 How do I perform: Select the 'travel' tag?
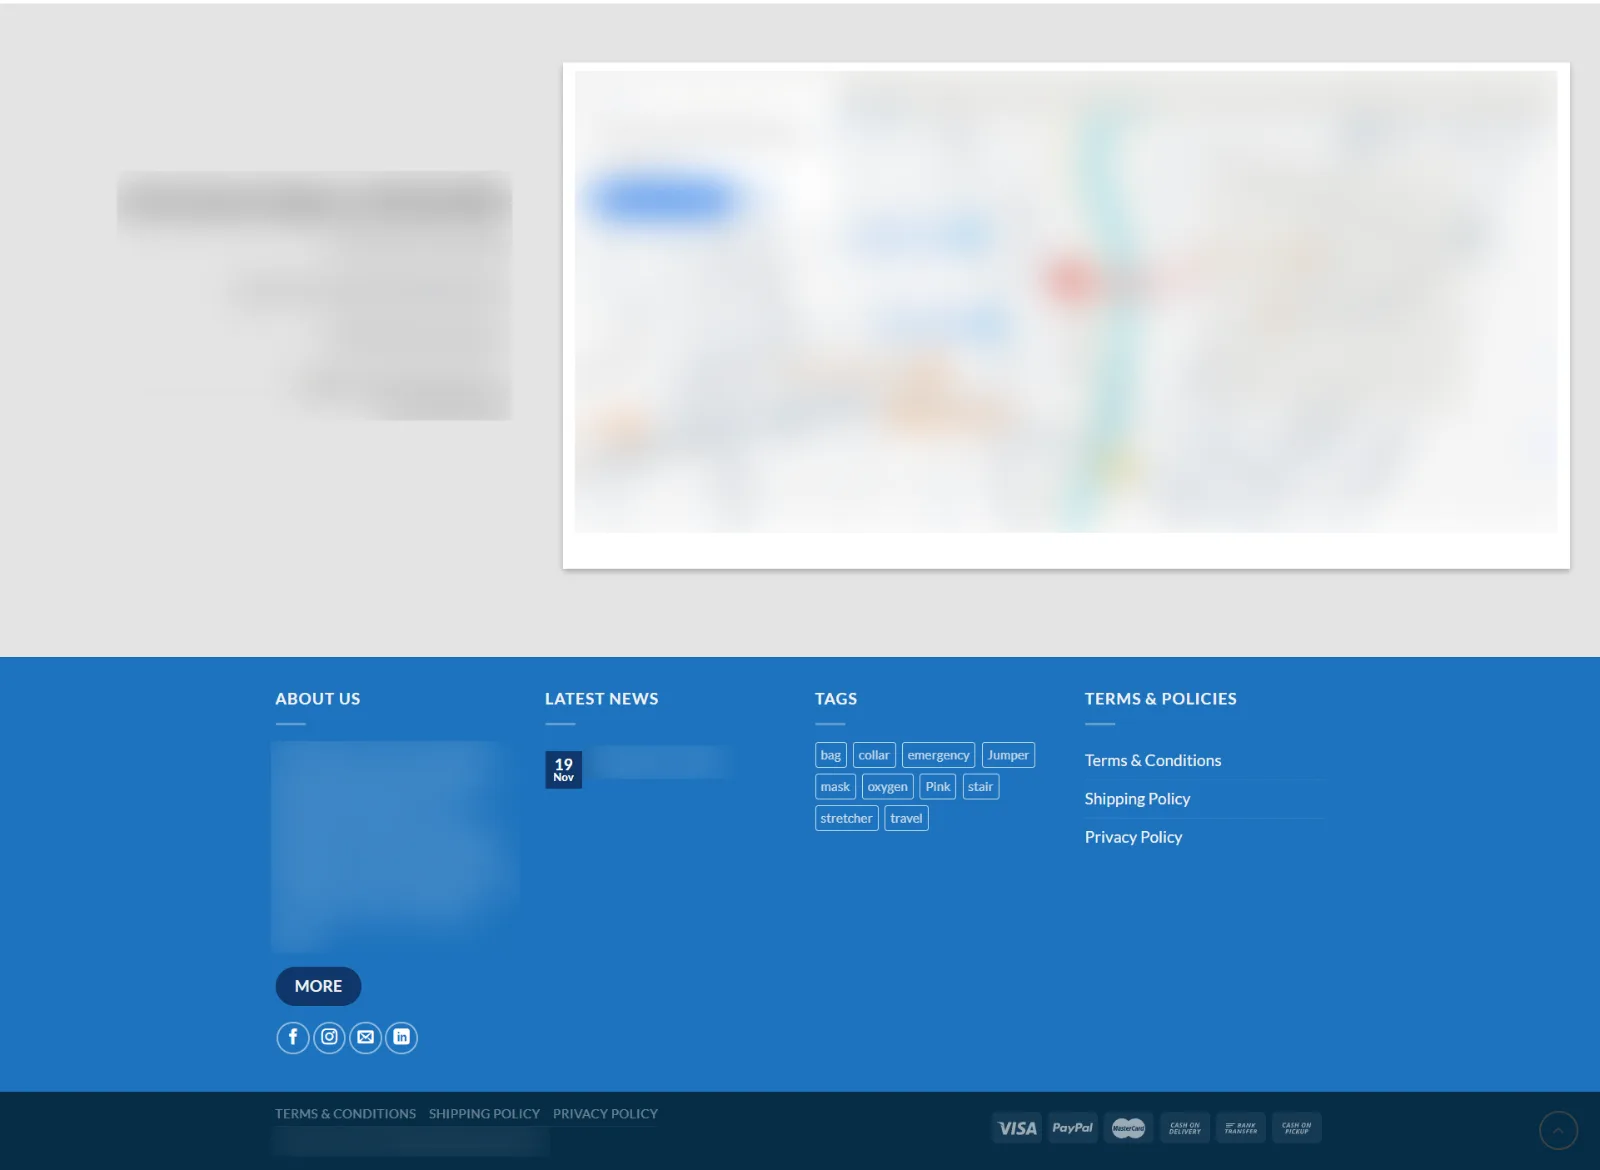[x=907, y=818]
